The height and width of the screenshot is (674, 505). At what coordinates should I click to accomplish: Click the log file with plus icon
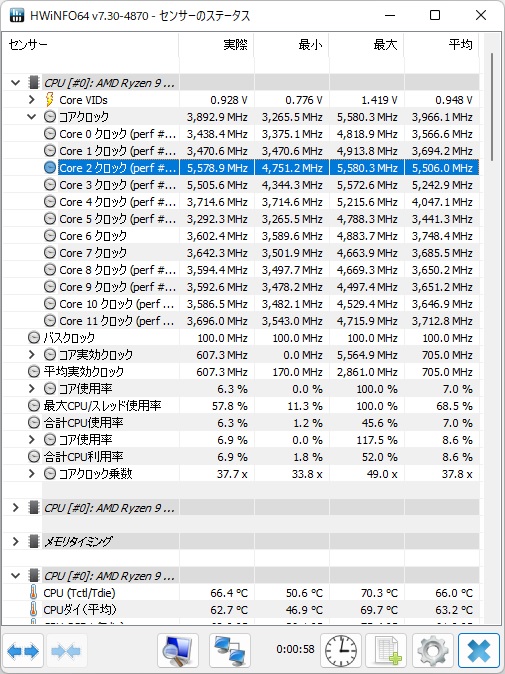coord(387,651)
